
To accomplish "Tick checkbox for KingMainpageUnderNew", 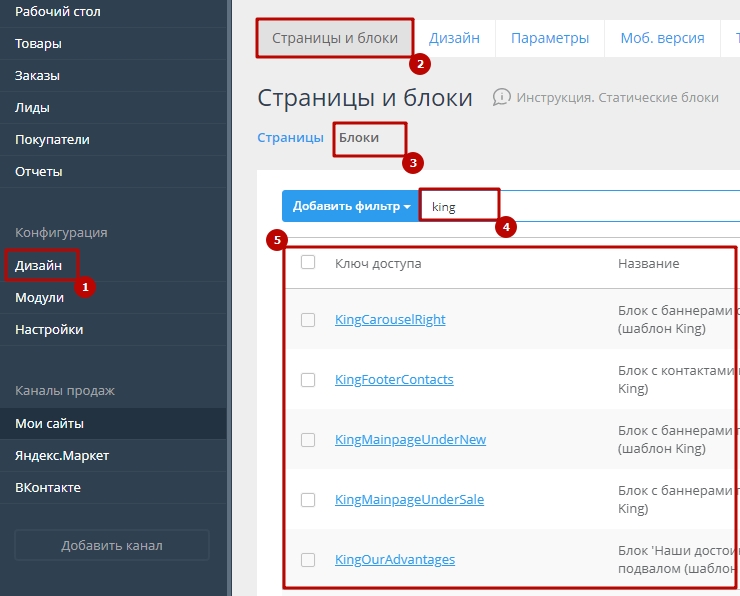I will 308,440.
